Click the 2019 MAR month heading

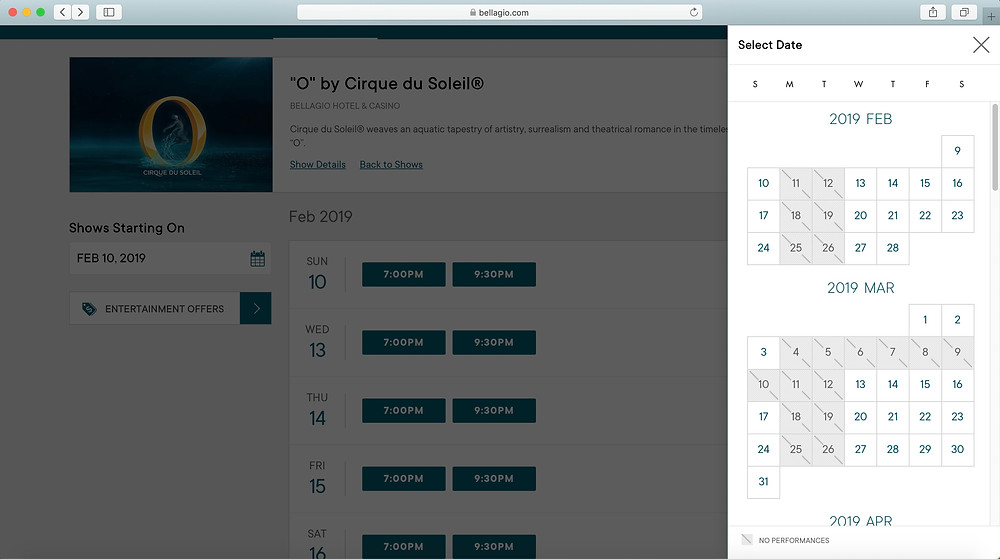point(860,288)
